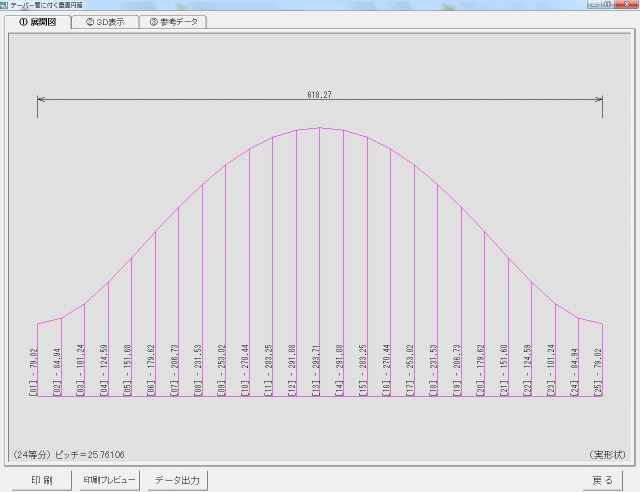Select label [06] - 179.62

point(151,370)
